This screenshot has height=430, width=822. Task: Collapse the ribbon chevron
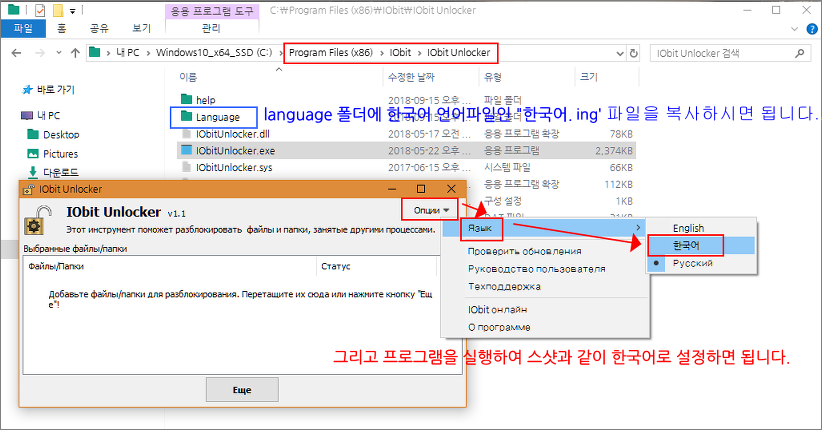pyautogui.click(x=794, y=29)
